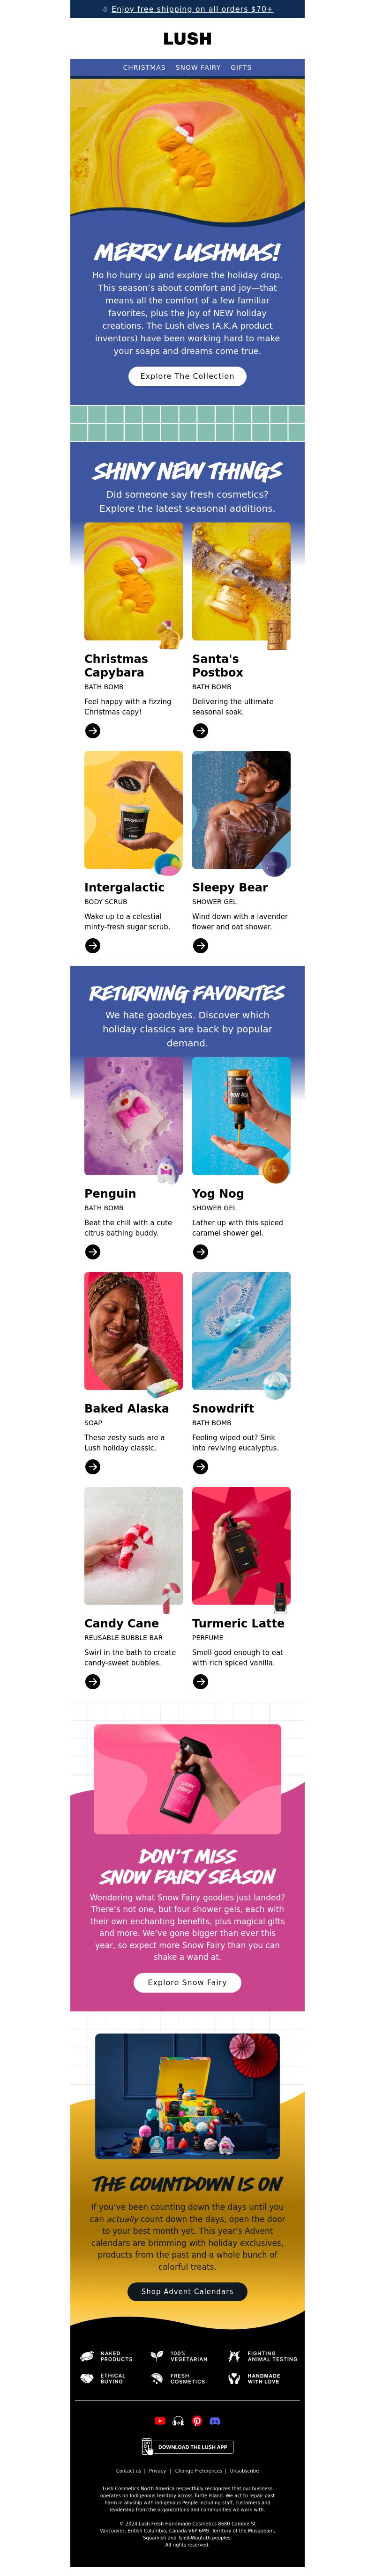The image size is (375, 2576).
Task: Follow the Unsubscribe link
Action: [244, 2470]
